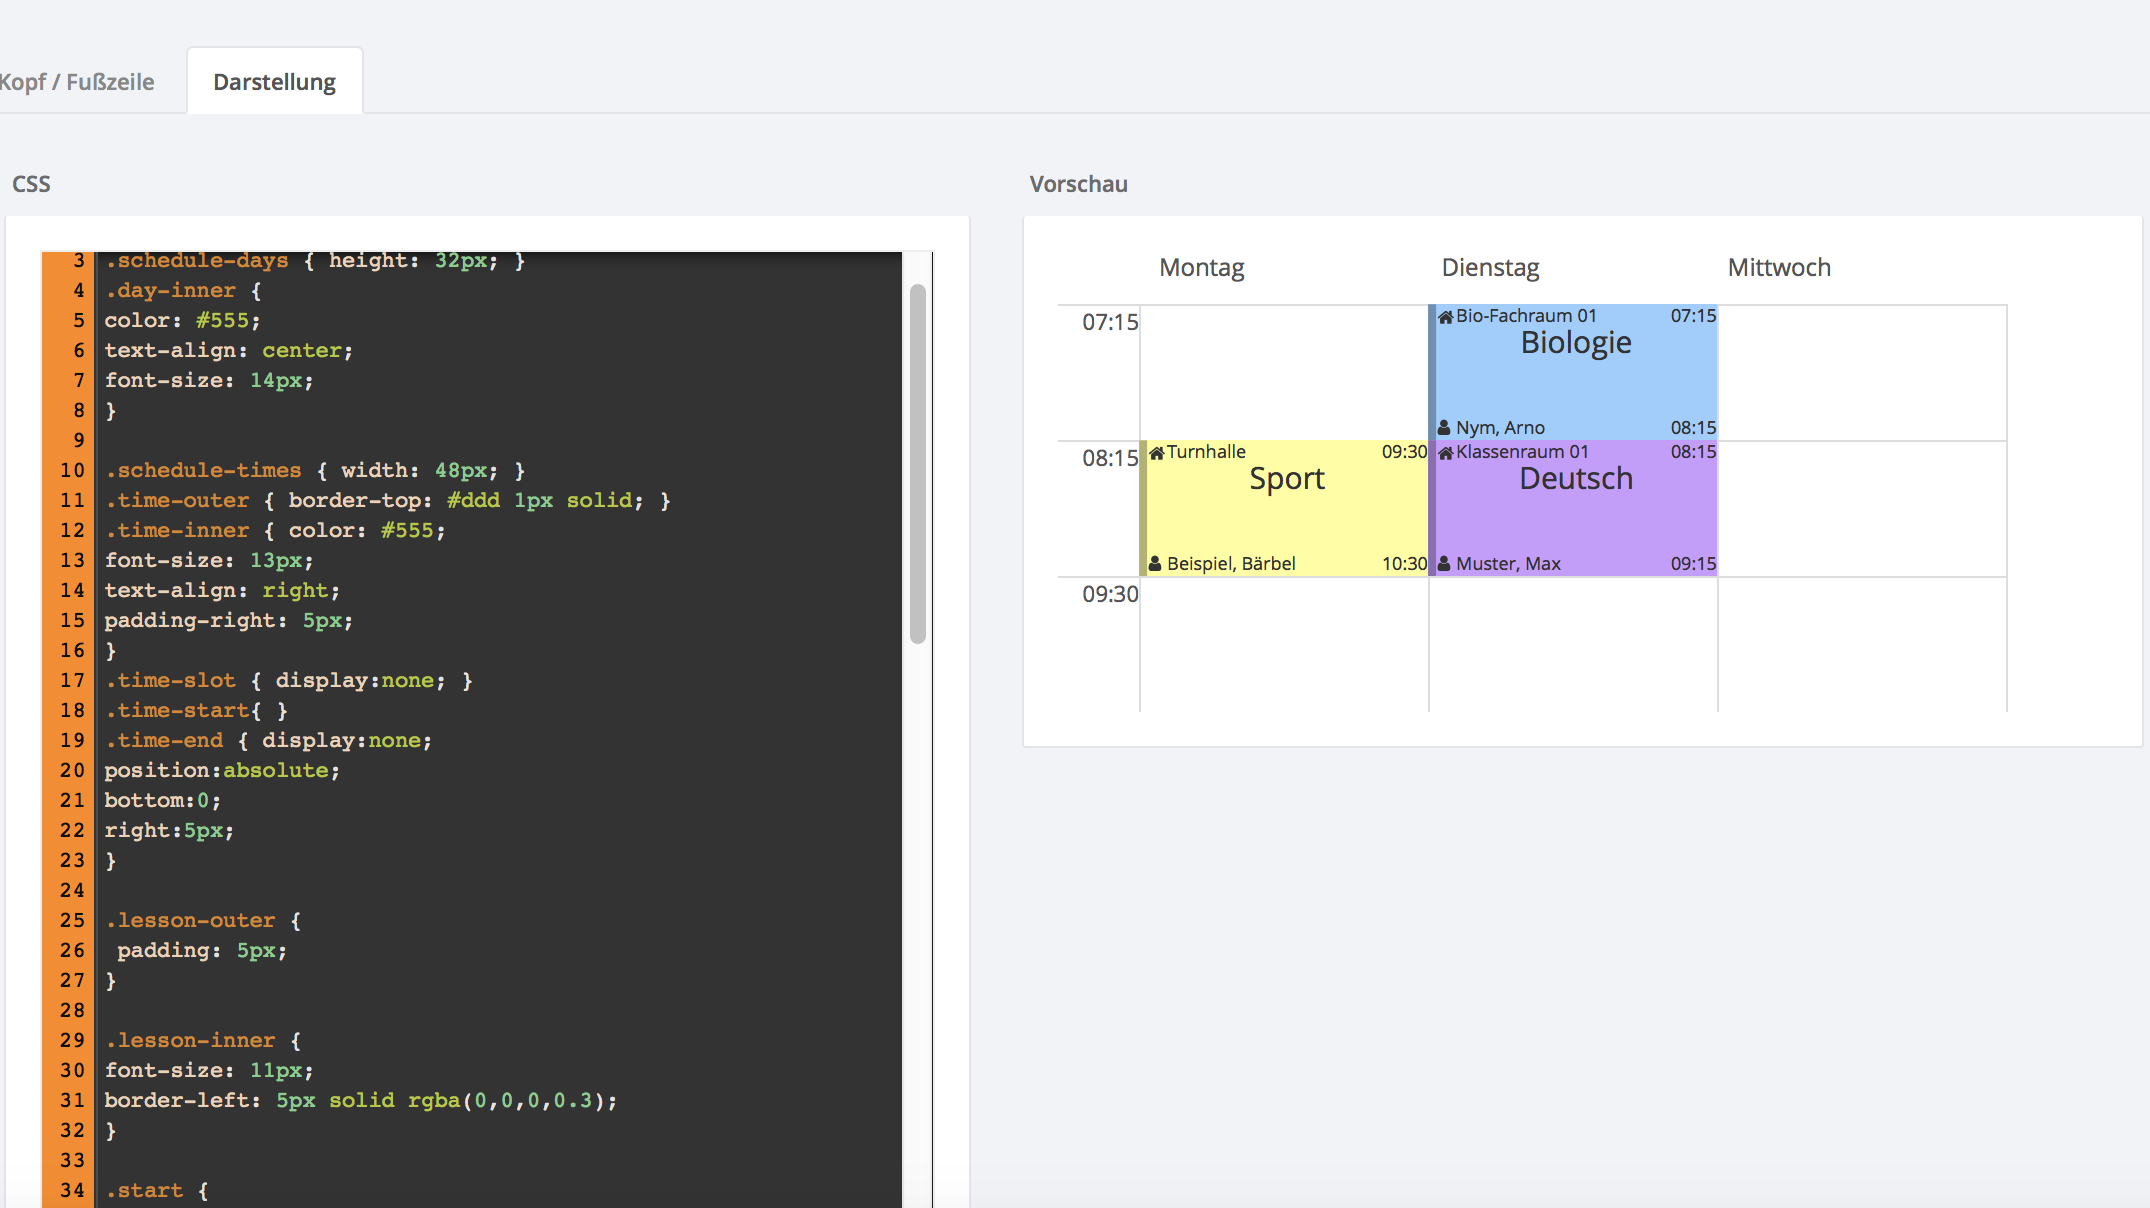Select the Darstellung tab
This screenshot has width=2150, height=1208.
pyautogui.click(x=274, y=82)
